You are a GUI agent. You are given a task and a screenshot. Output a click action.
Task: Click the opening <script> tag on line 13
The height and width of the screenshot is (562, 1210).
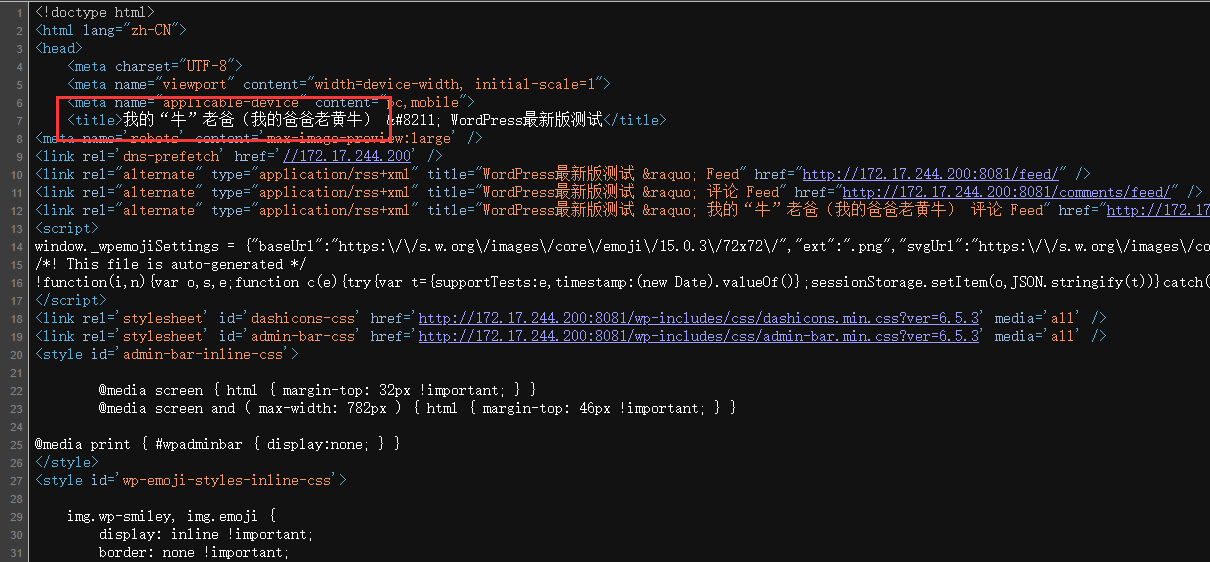tap(66, 228)
